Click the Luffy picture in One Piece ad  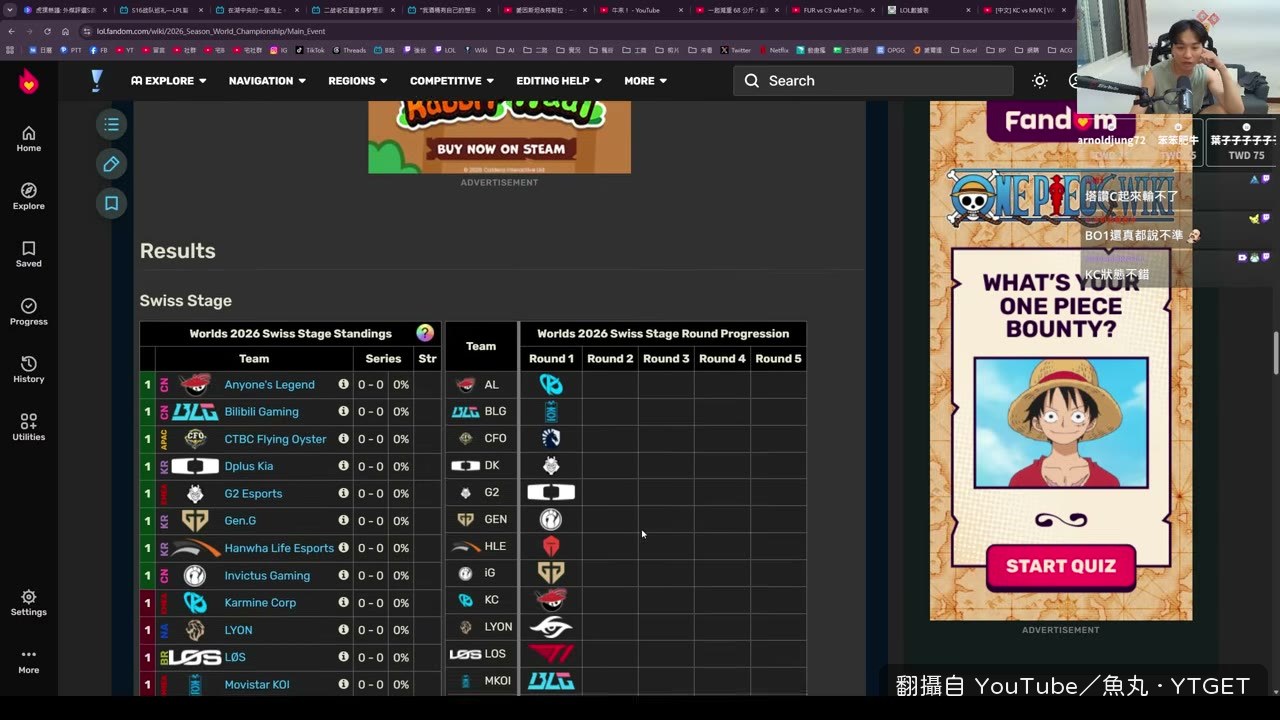point(1061,423)
